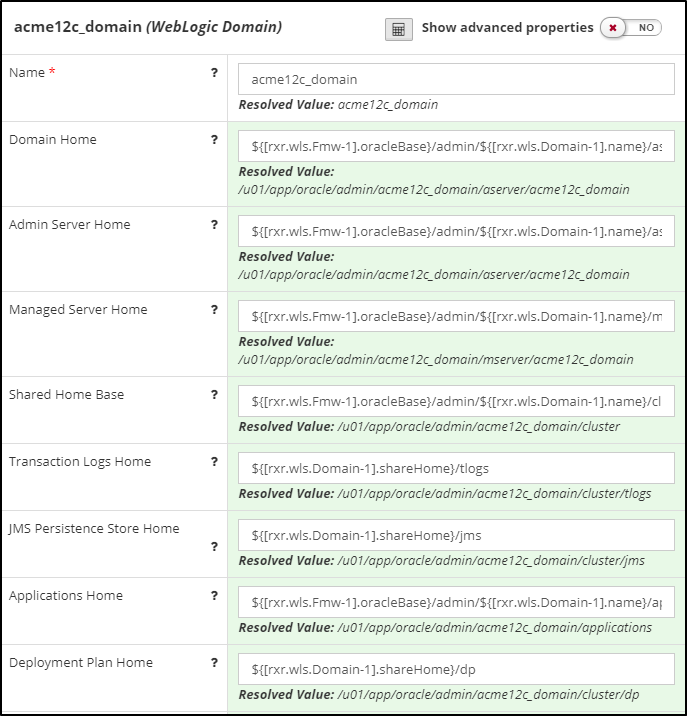Screen dimensions: 687x716
Task: Click the Applications Home help icon
Action: coord(214,596)
